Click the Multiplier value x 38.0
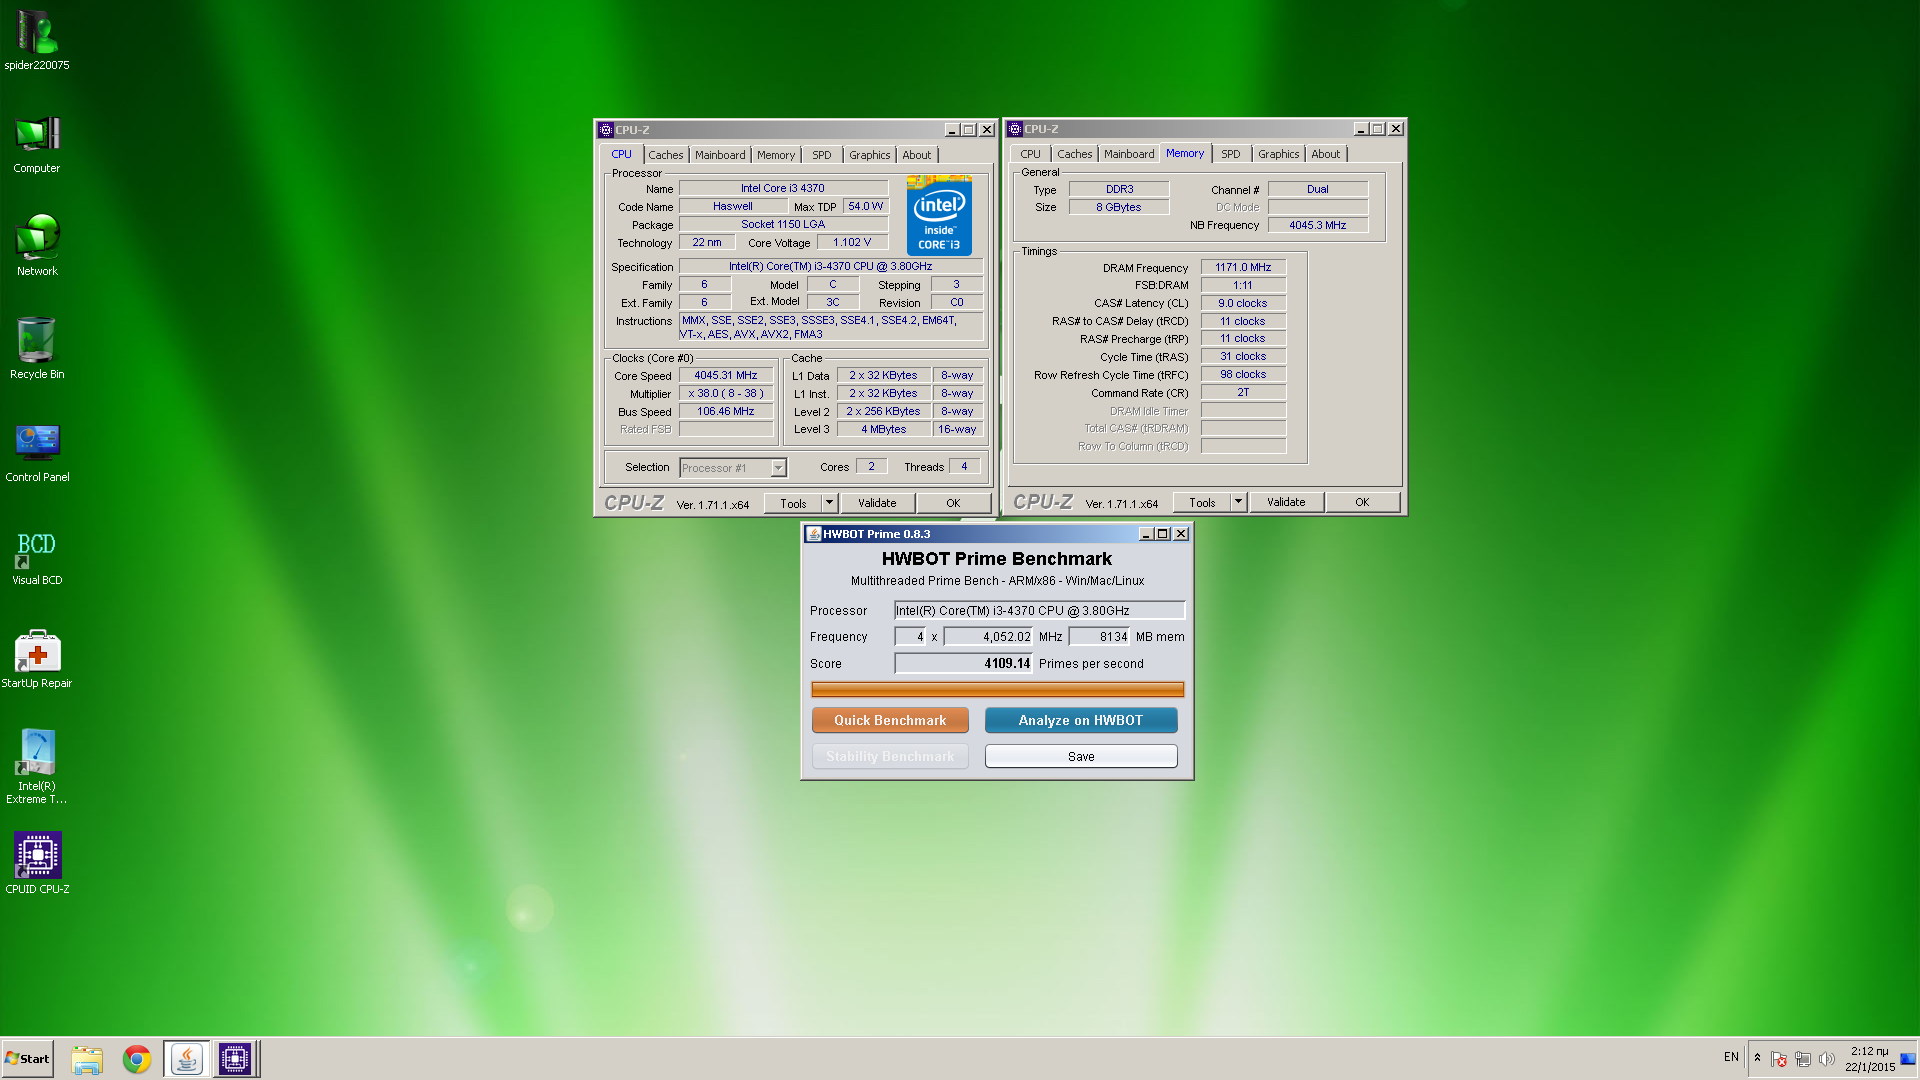 point(726,394)
